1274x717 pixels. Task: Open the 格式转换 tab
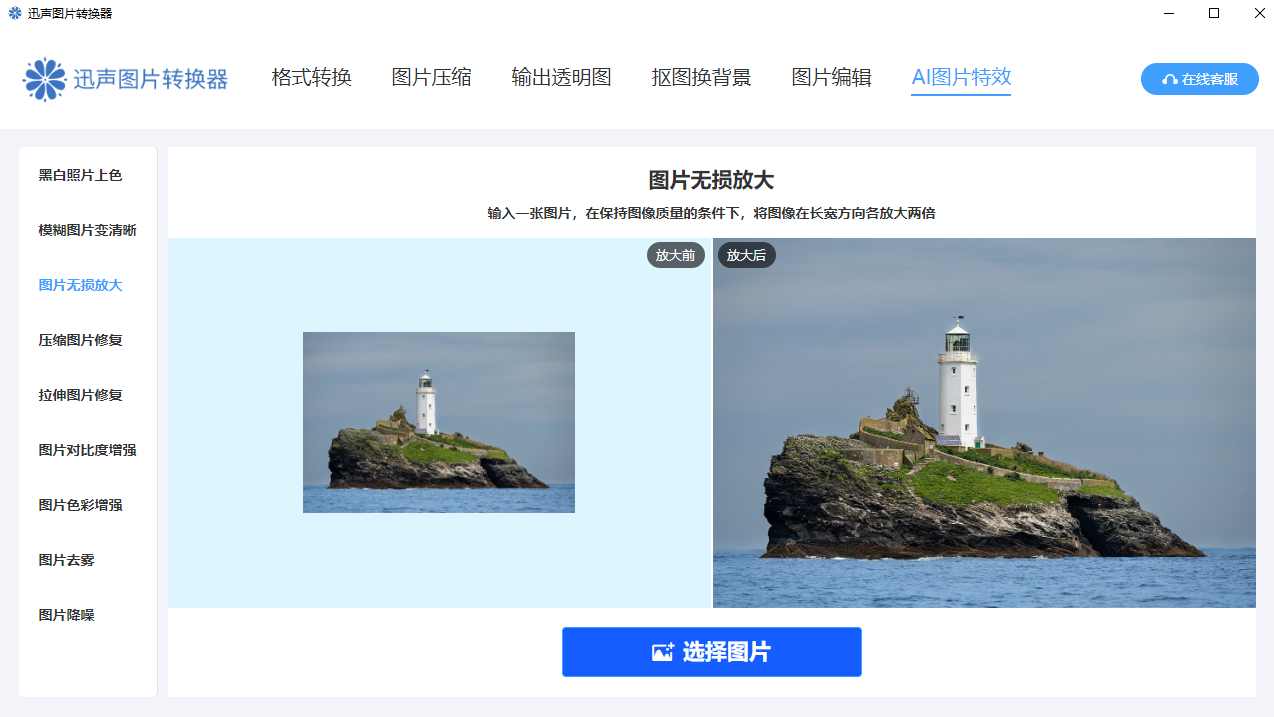tap(312, 77)
